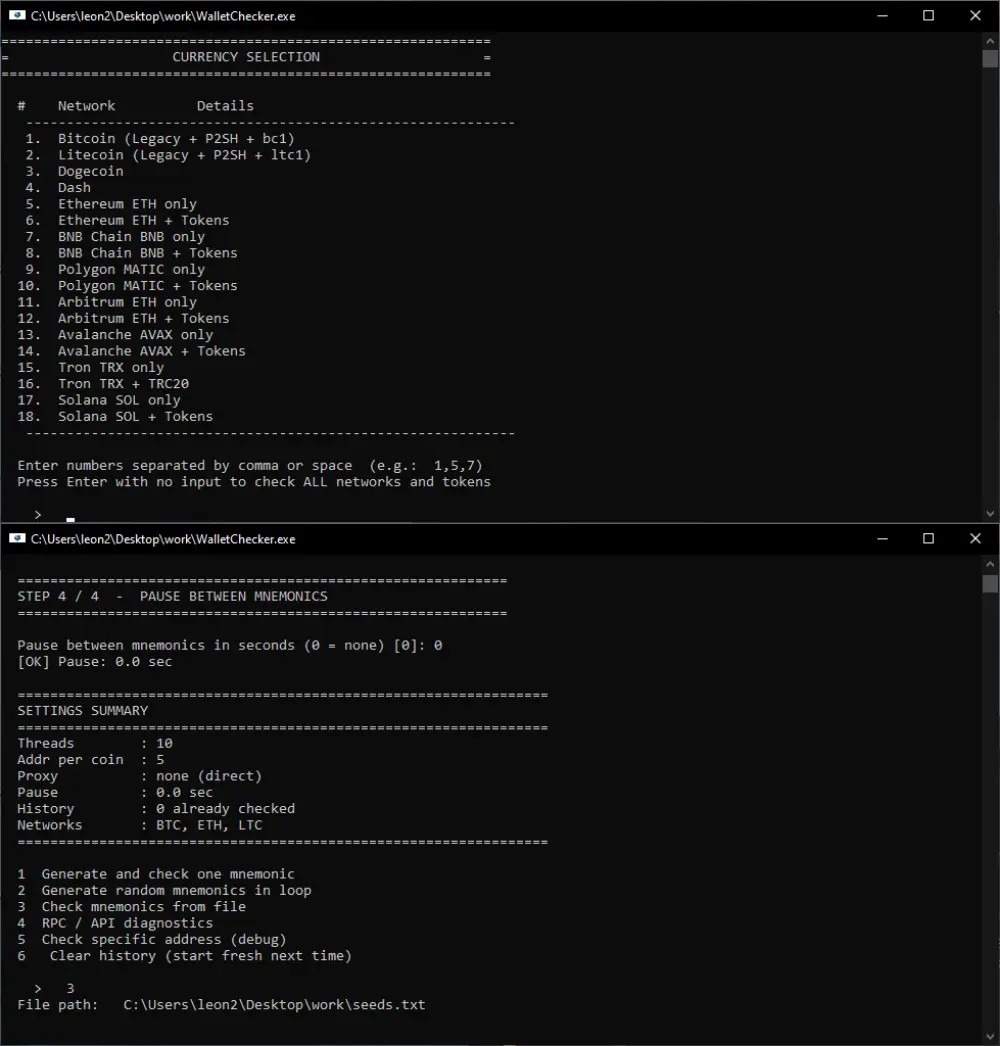The width and height of the screenshot is (1000, 1046).
Task: Click 'Bitcoin (Legacy + P2SH + bc1)' row
Action: click(x=159, y=139)
